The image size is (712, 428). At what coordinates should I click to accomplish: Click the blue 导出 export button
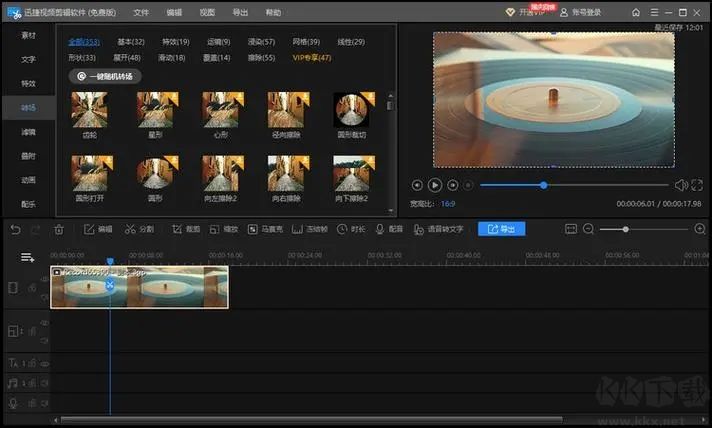tap(501, 229)
